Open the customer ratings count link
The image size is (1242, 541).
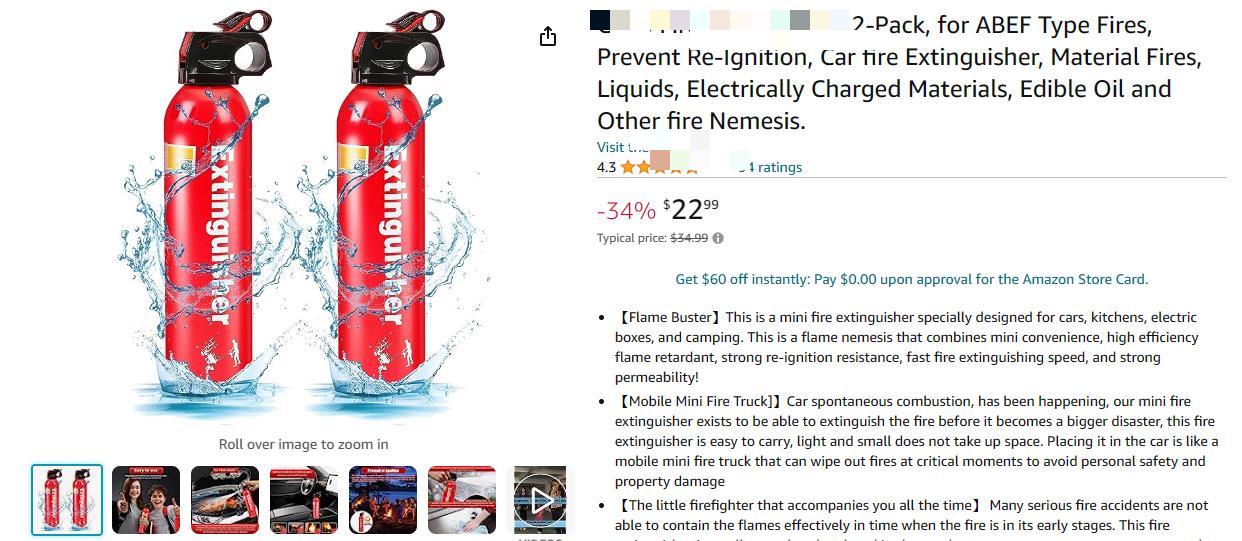[x=771, y=167]
